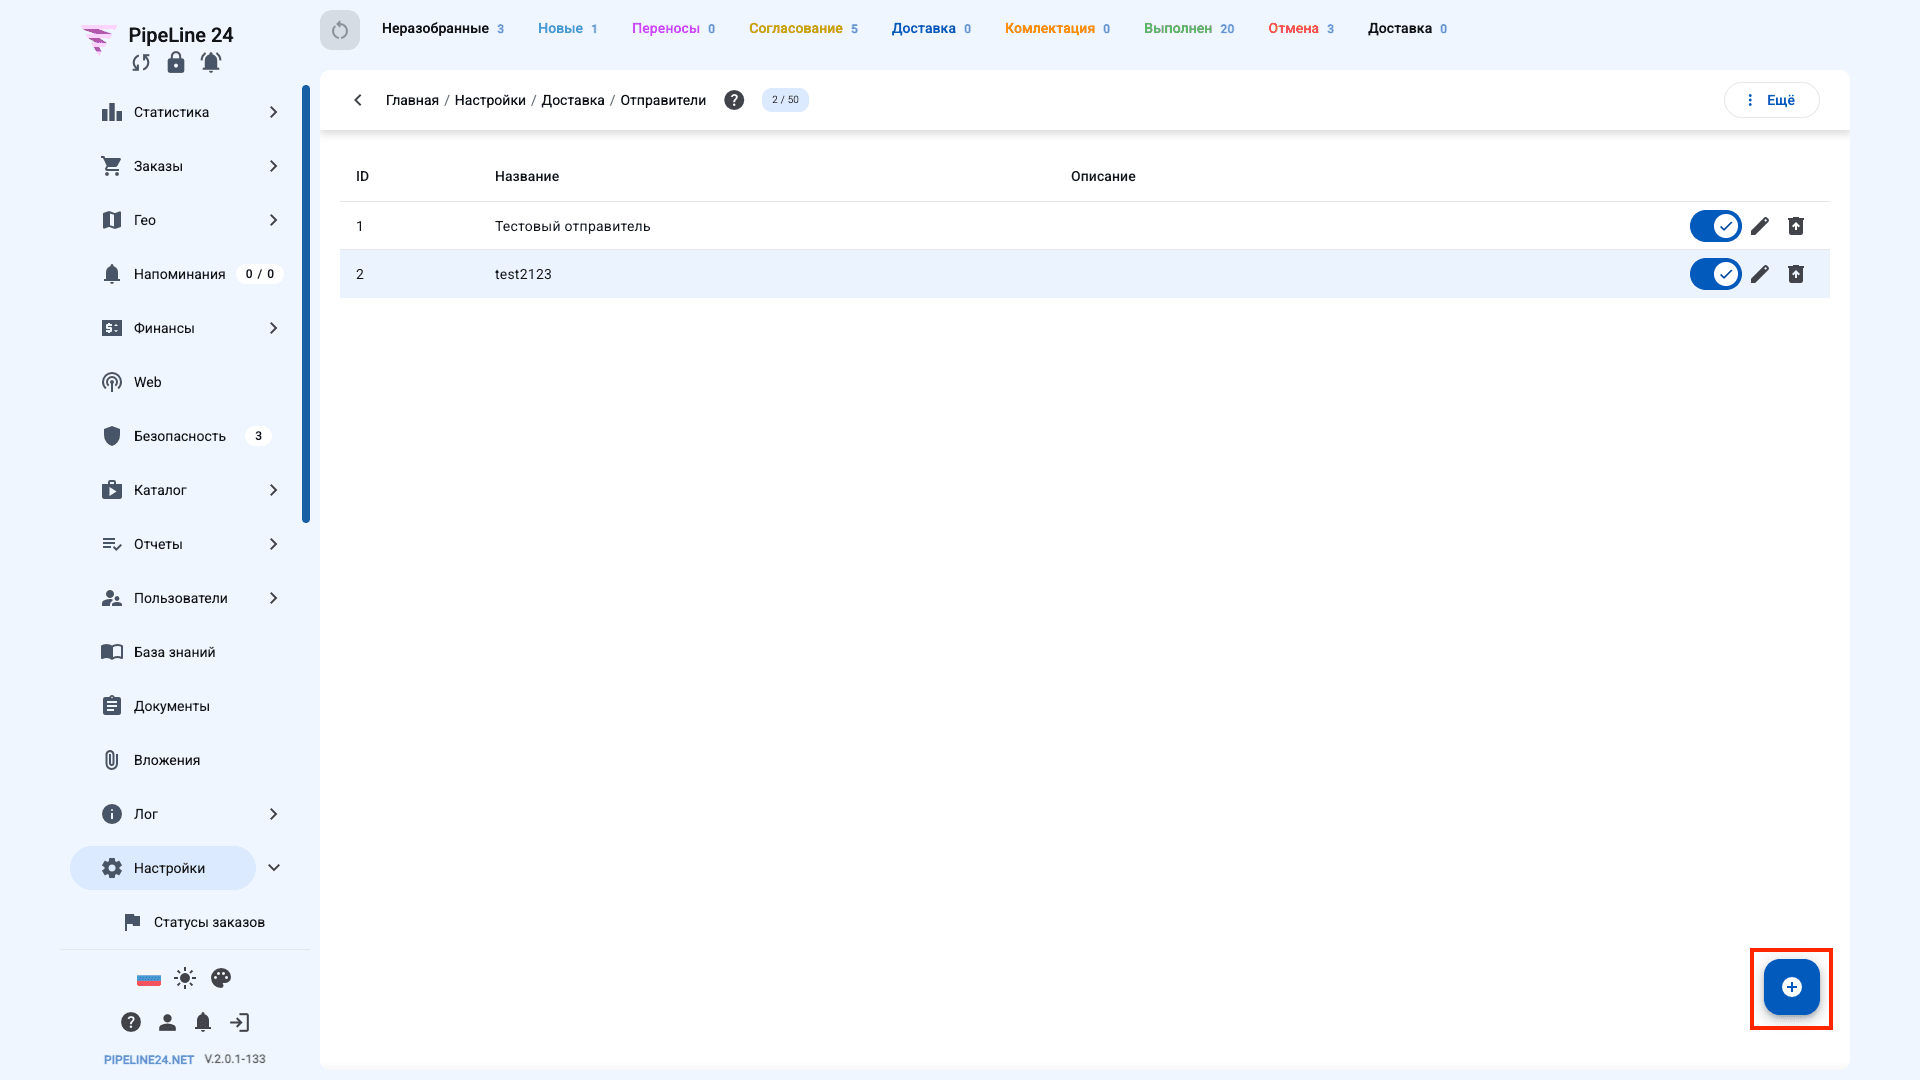Expand the Гео sidebar section
Image resolution: width=1920 pixels, height=1080 pixels.
point(273,220)
